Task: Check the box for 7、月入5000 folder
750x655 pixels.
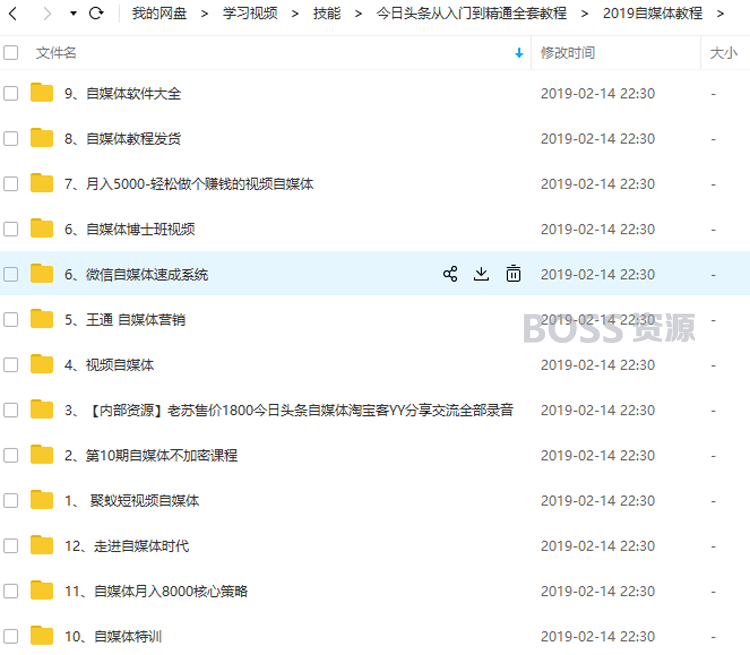Action: pyautogui.click(x=11, y=184)
